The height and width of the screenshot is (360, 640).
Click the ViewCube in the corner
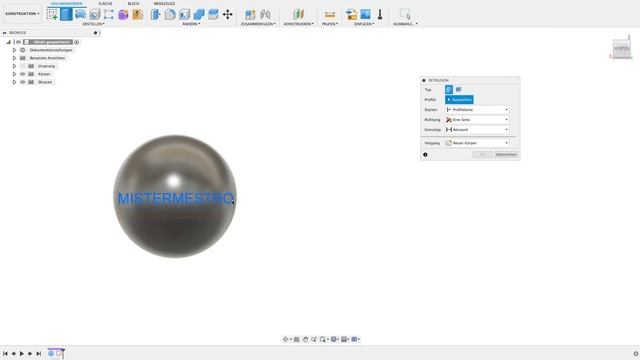622,49
